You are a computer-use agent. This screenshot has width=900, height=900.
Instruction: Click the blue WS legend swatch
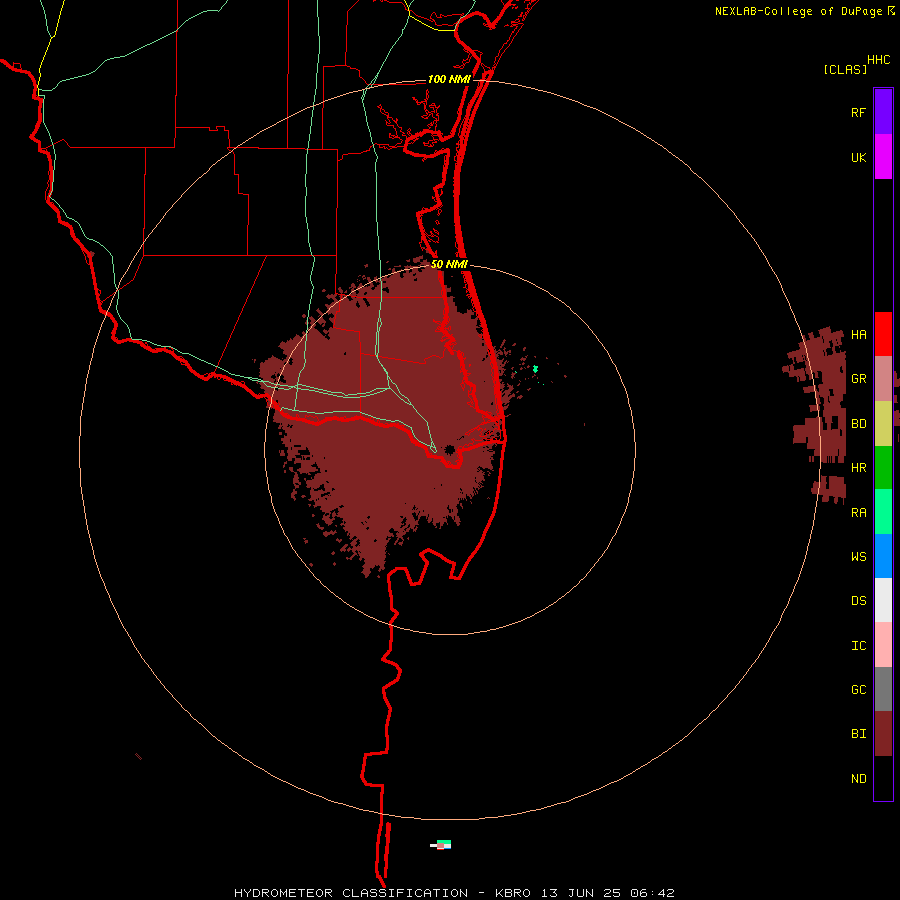[883, 556]
